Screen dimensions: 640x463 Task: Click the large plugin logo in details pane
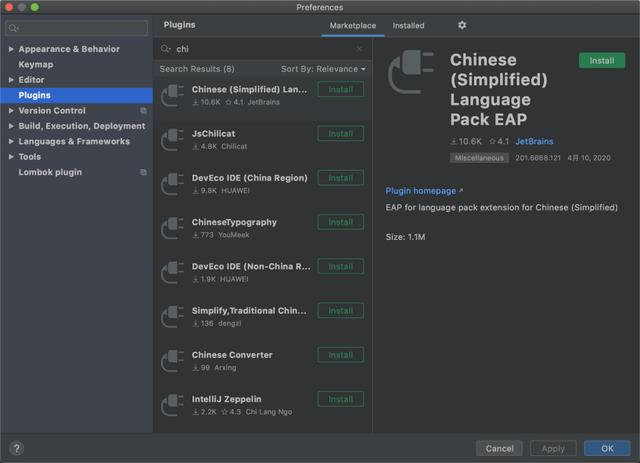[410, 72]
